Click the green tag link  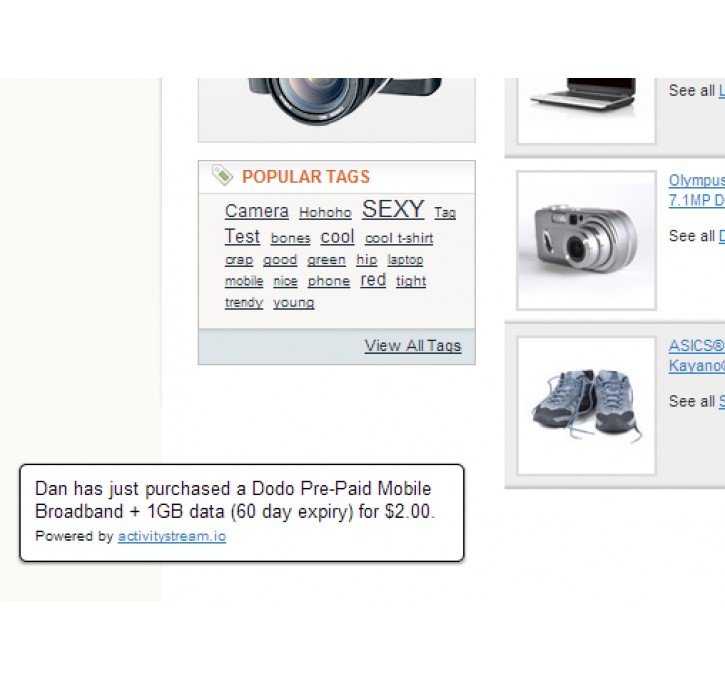(326, 260)
